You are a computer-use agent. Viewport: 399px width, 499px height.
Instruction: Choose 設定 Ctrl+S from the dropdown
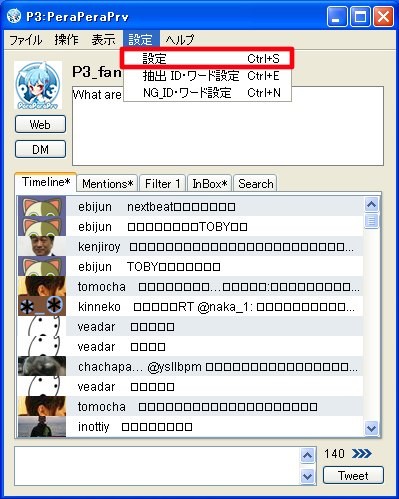[207, 59]
